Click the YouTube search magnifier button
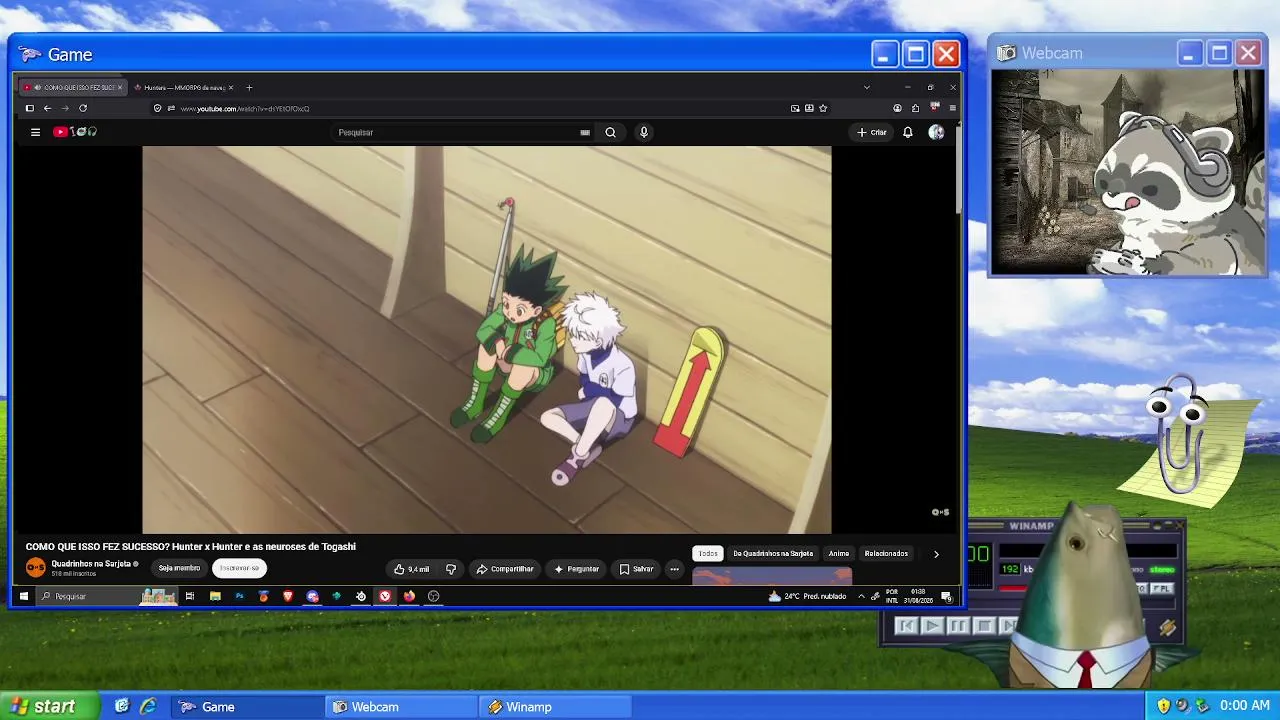 pyautogui.click(x=610, y=132)
